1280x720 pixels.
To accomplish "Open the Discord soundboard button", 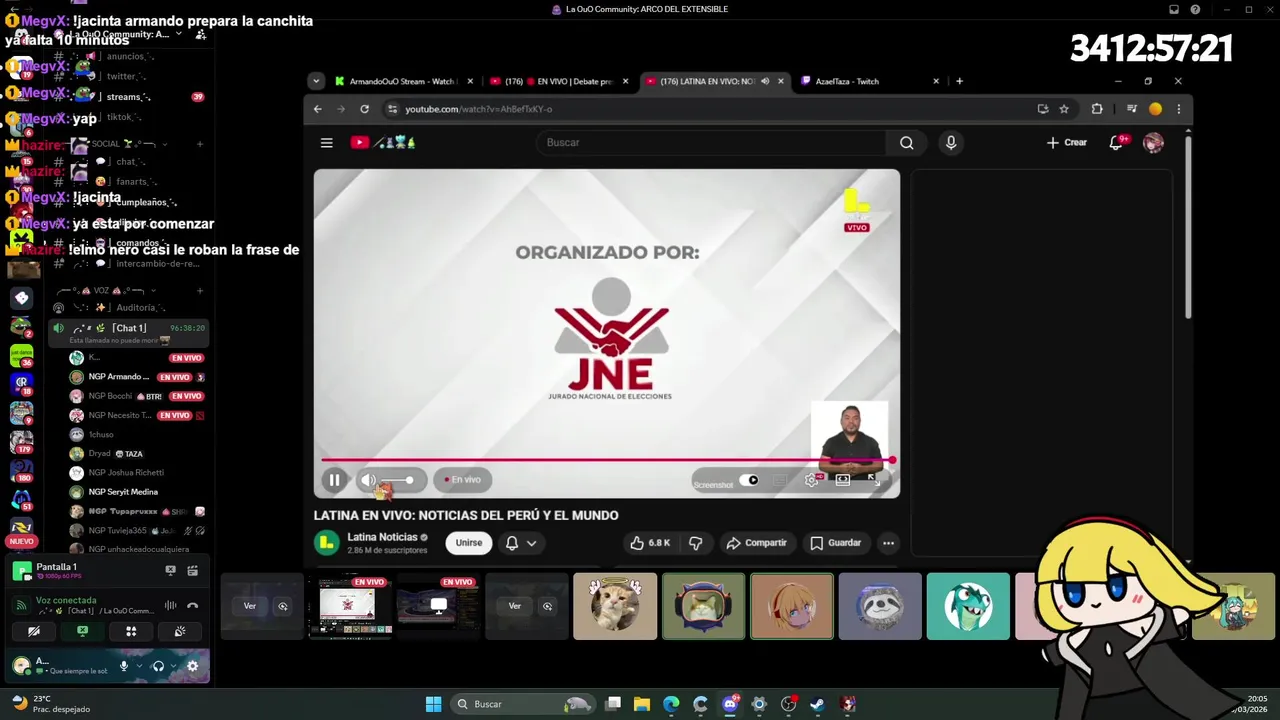I will click(x=180, y=631).
